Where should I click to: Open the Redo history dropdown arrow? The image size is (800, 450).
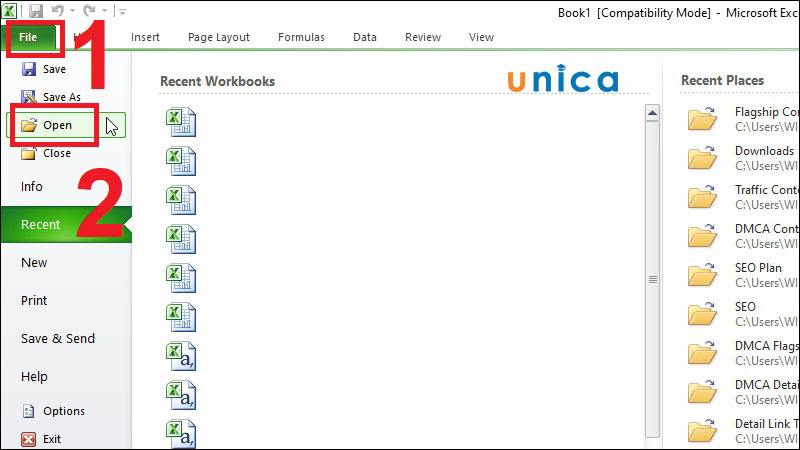pos(104,11)
